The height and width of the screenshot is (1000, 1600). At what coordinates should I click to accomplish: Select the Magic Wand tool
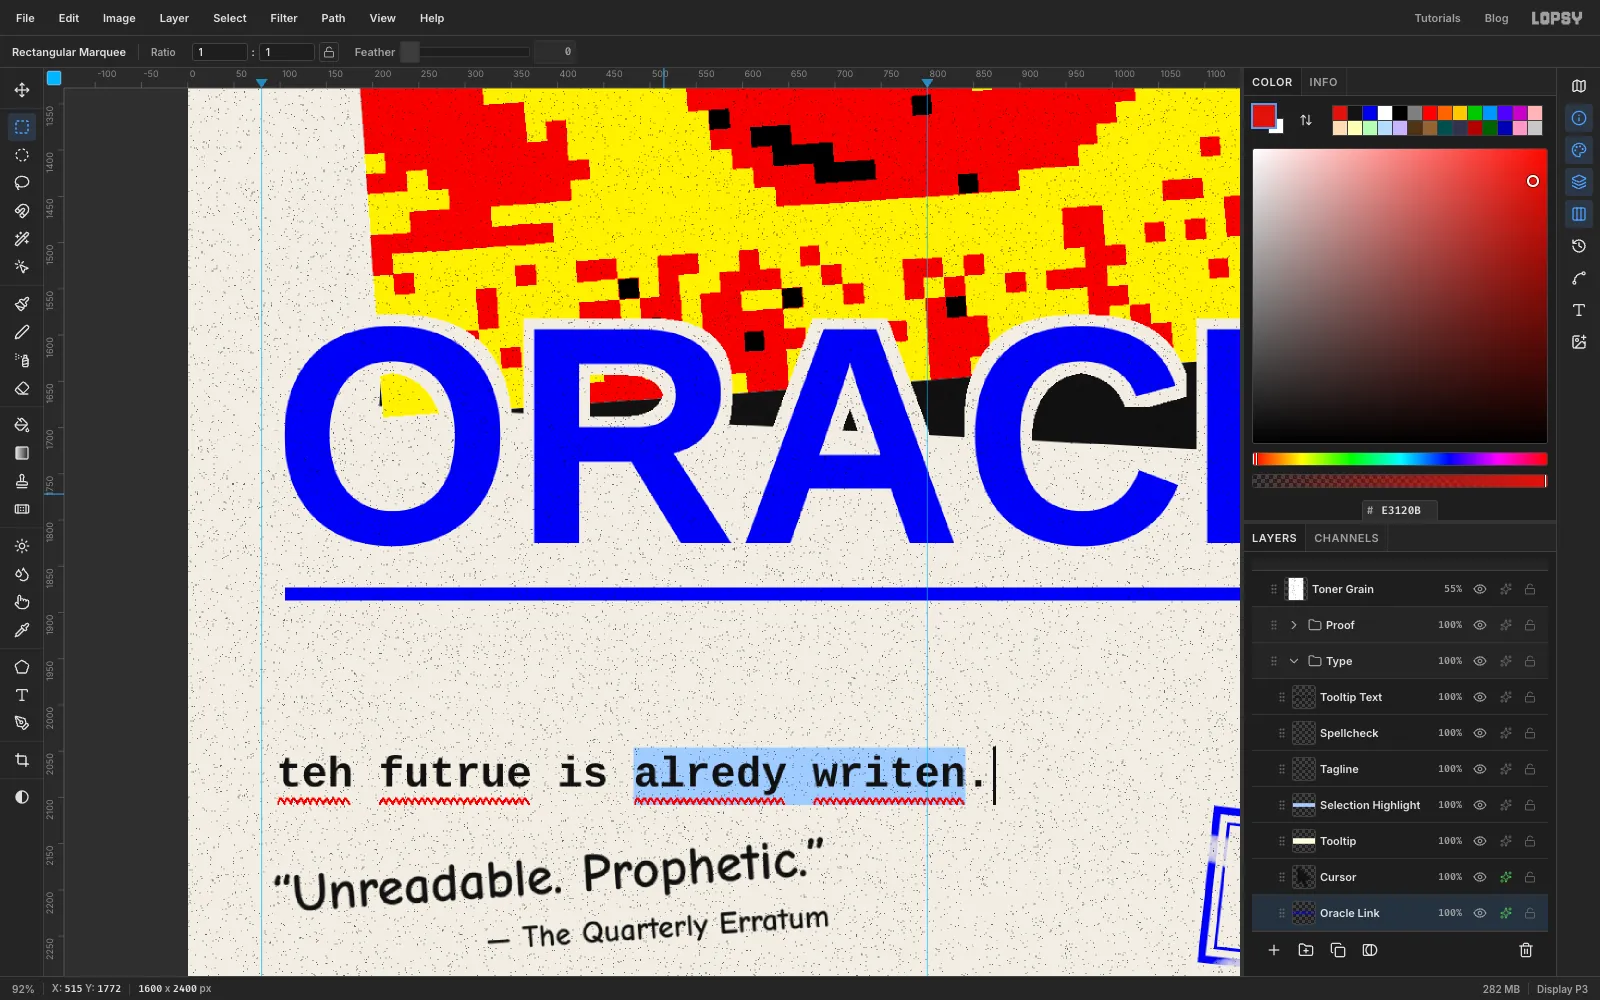pyautogui.click(x=22, y=239)
